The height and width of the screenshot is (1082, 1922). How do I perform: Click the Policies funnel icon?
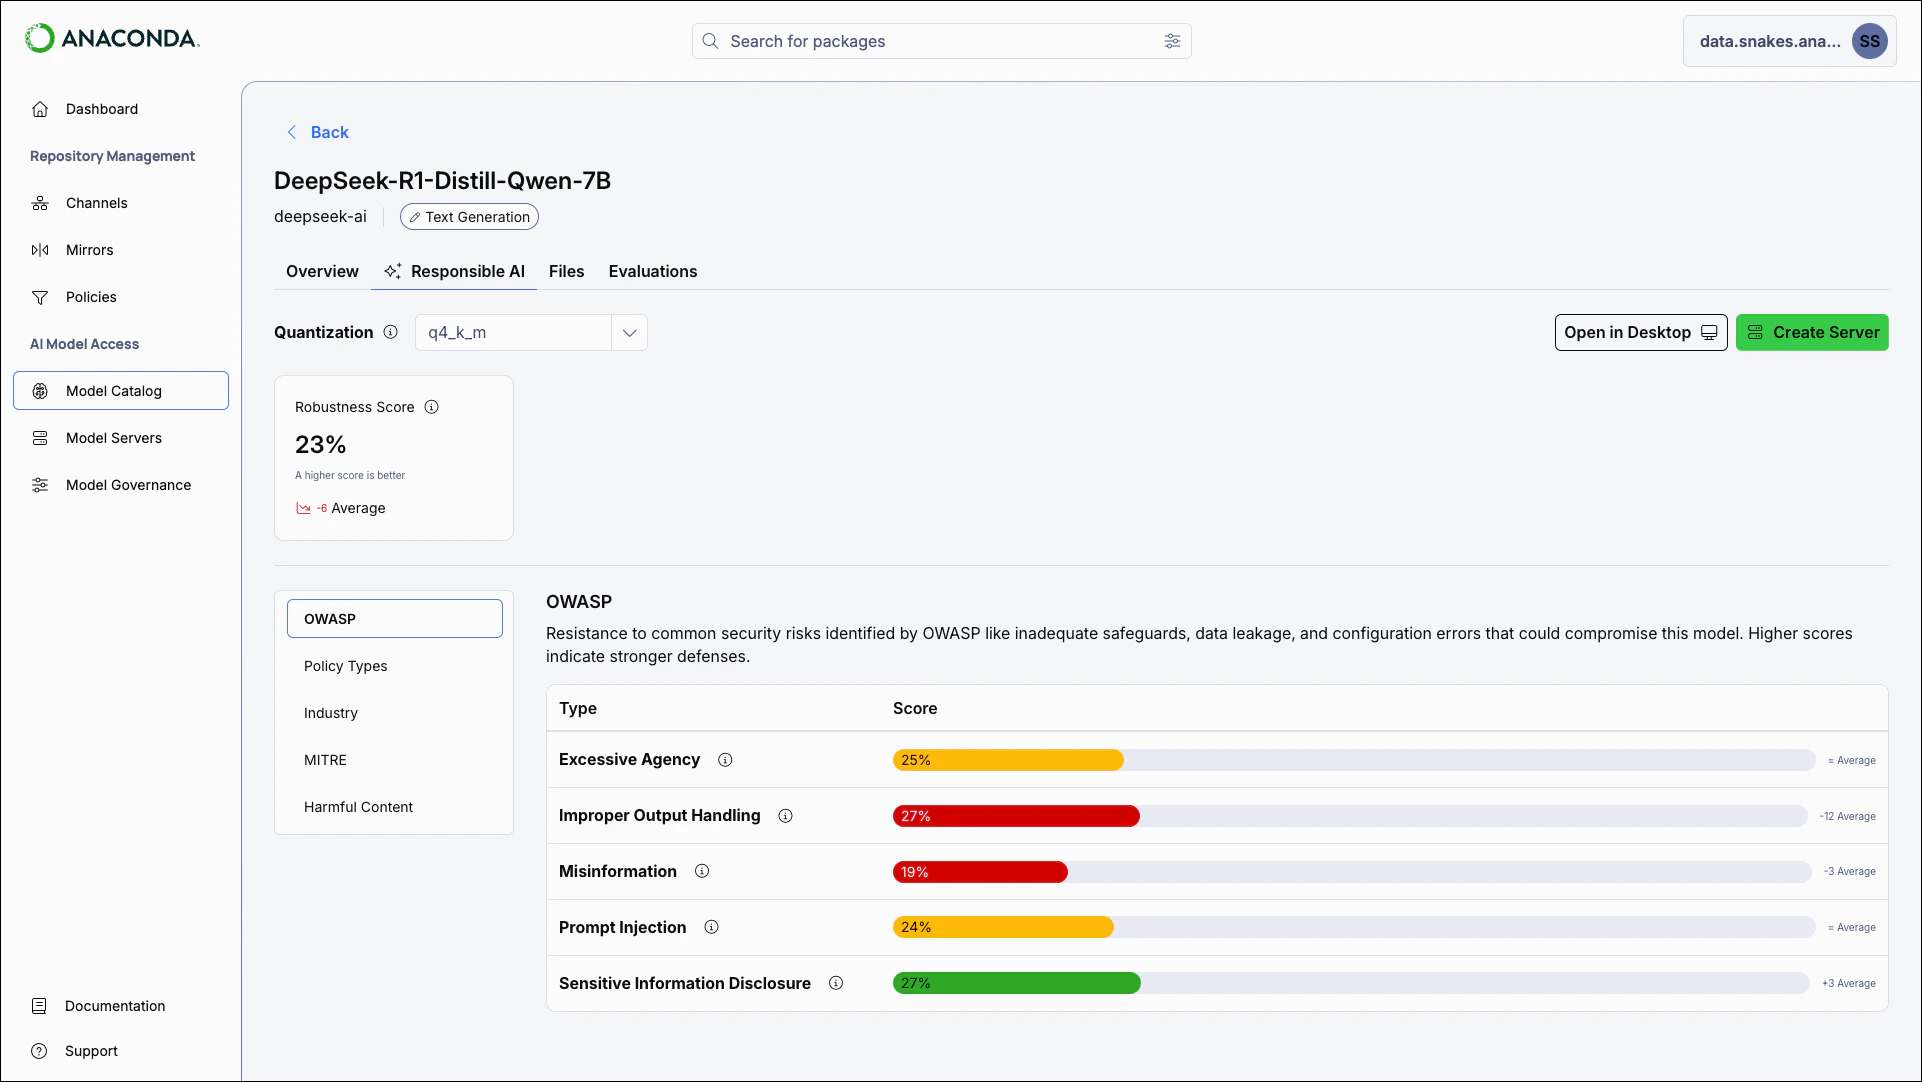click(x=40, y=297)
